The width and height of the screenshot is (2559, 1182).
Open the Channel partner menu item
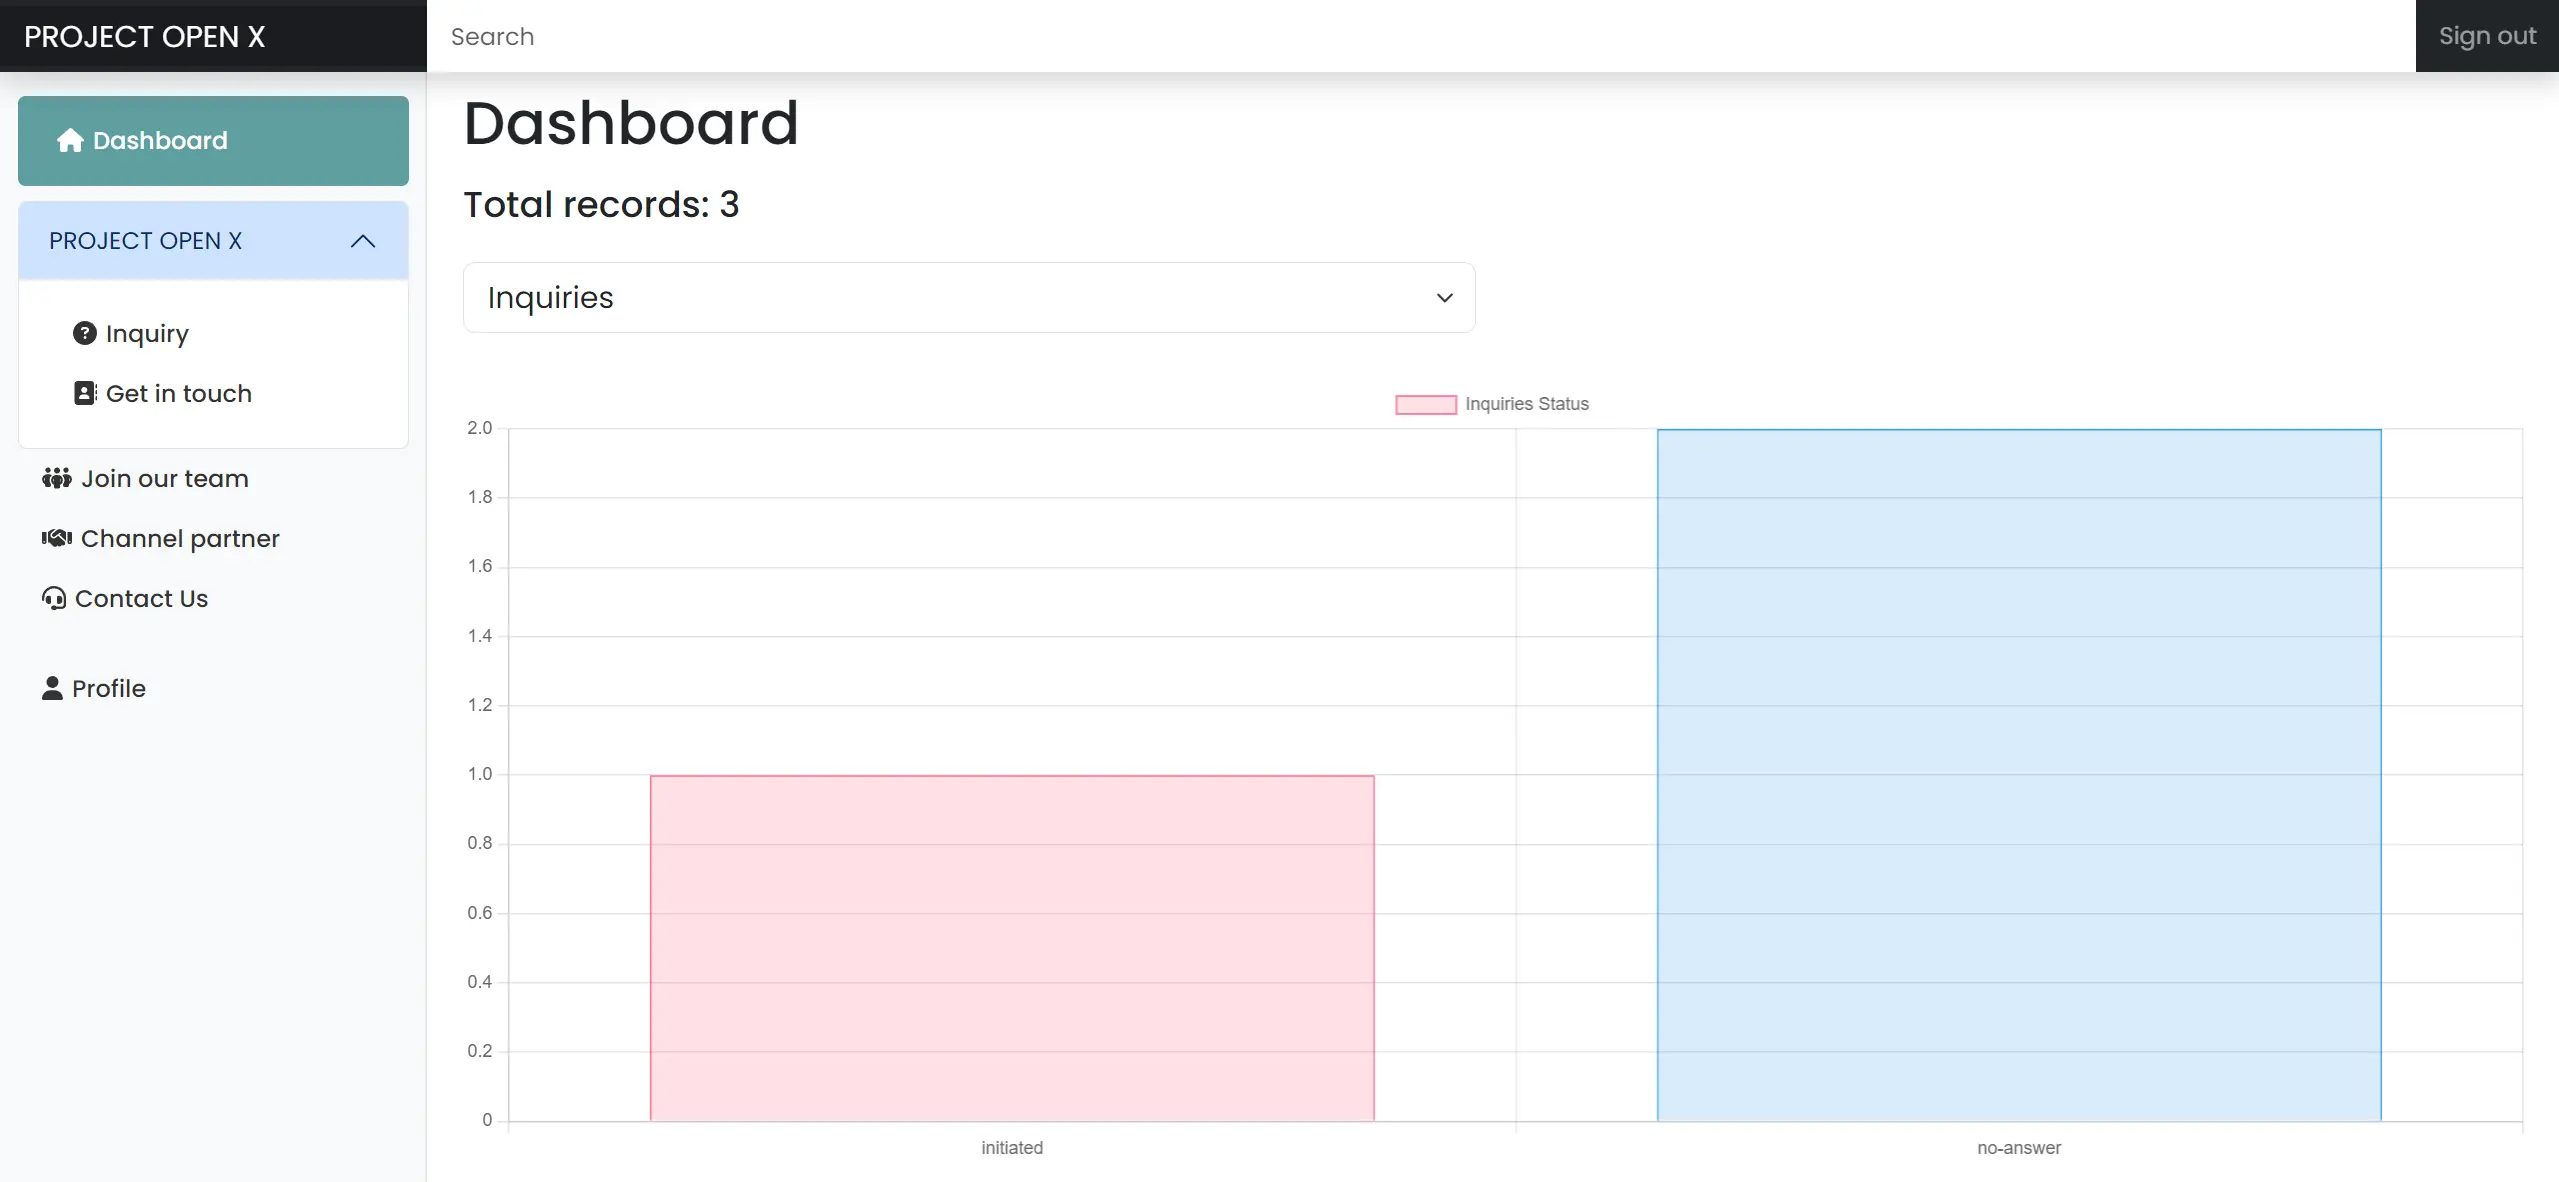(160, 538)
